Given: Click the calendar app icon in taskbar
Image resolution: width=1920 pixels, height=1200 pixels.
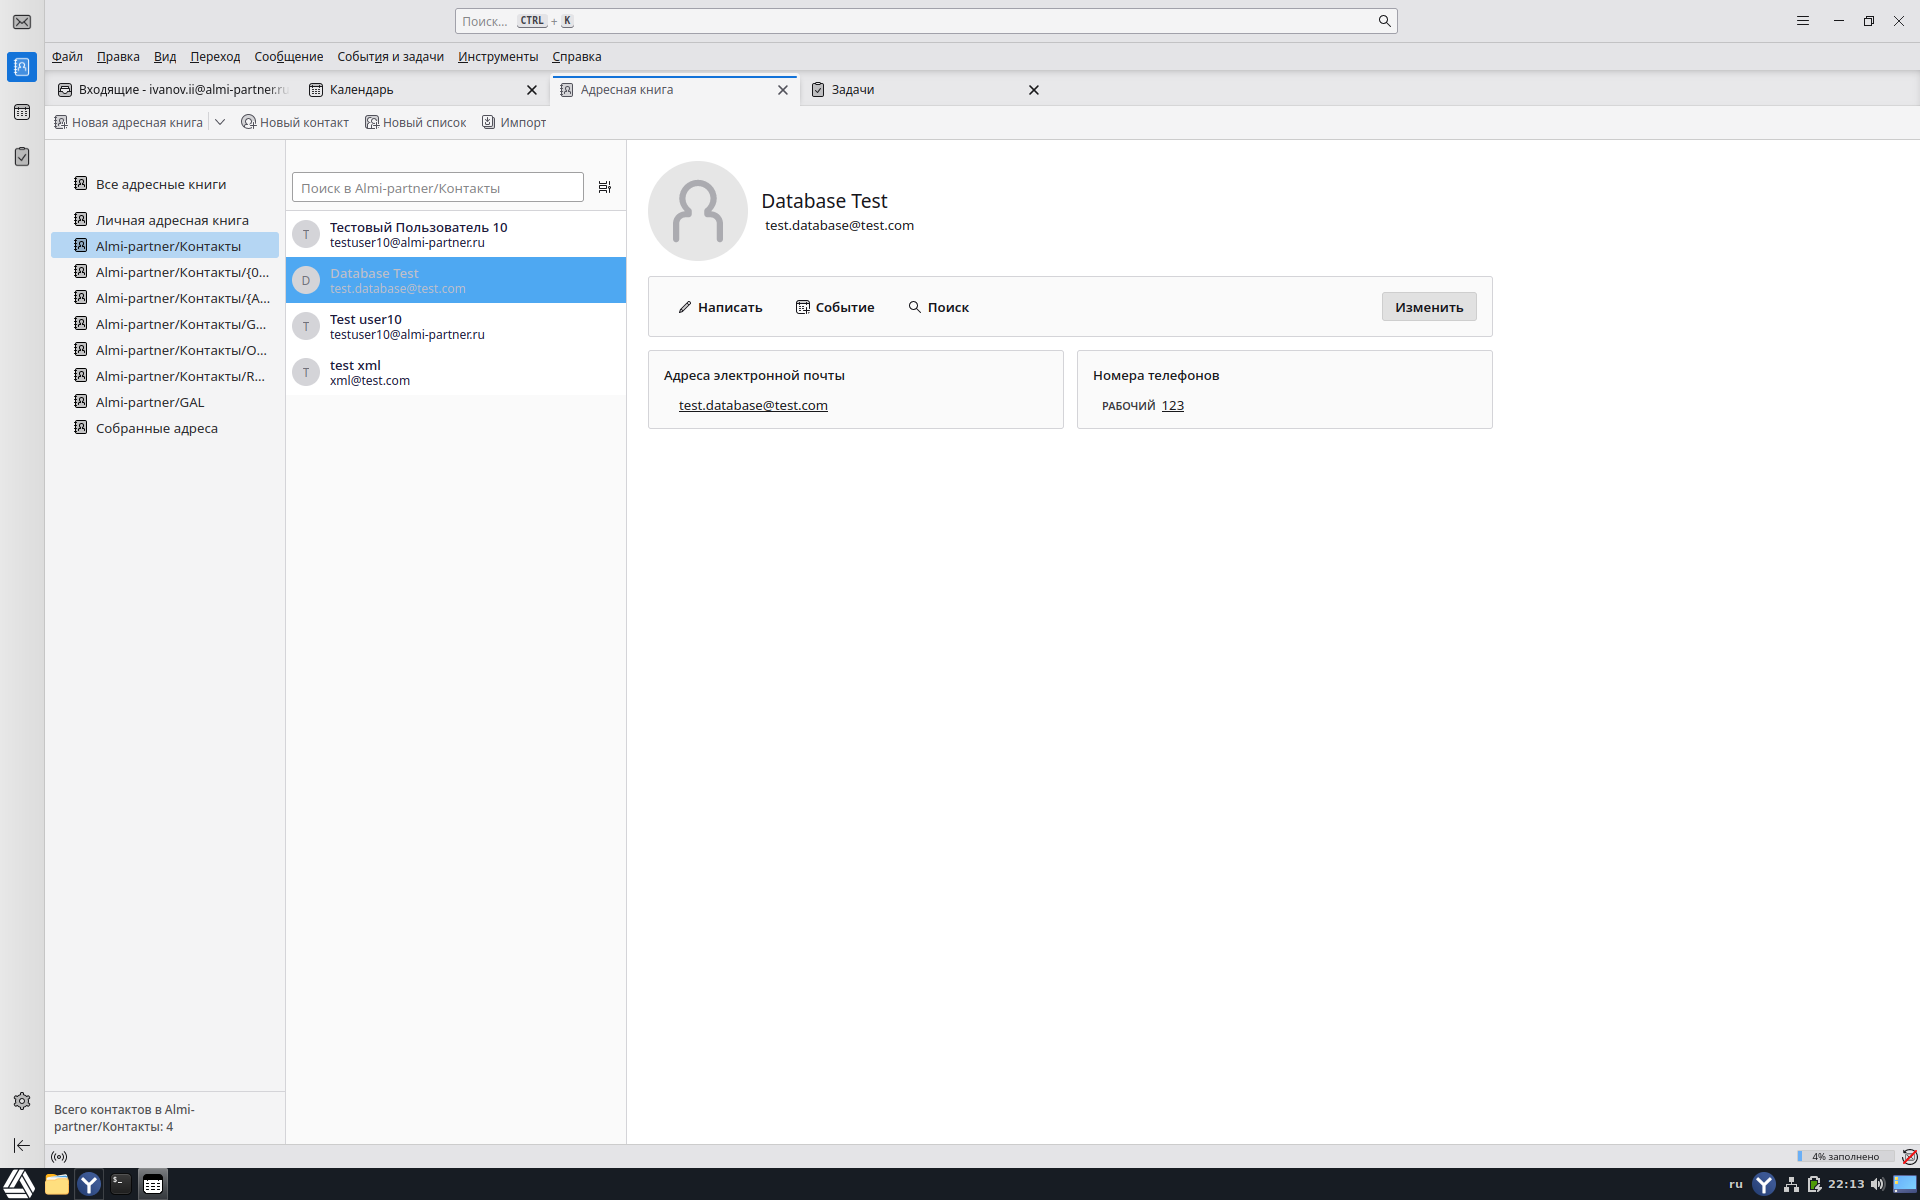Looking at the screenshot, I should (153, 1184).
